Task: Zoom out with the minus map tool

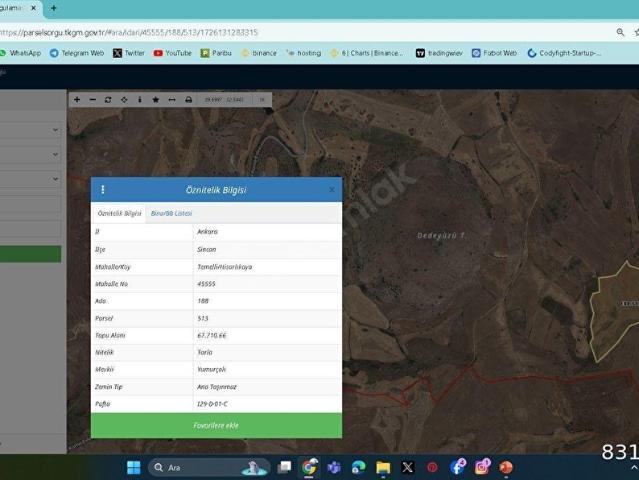Action: point(92,100)
